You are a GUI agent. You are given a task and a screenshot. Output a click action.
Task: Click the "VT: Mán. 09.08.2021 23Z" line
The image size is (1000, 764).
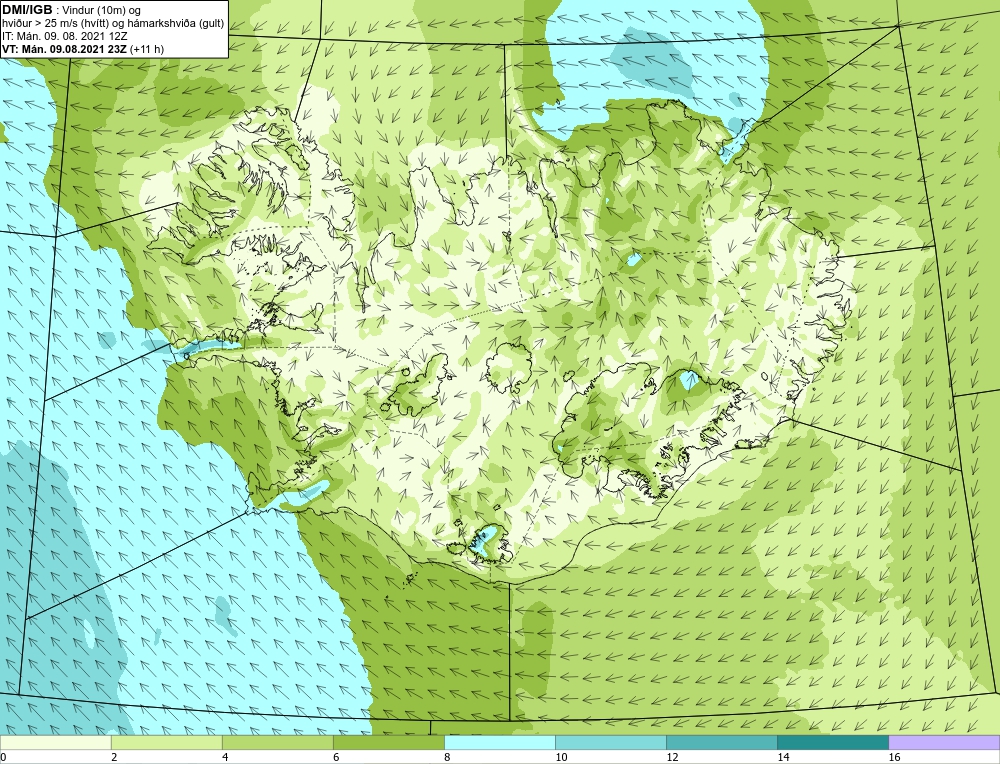click(64, 49)
